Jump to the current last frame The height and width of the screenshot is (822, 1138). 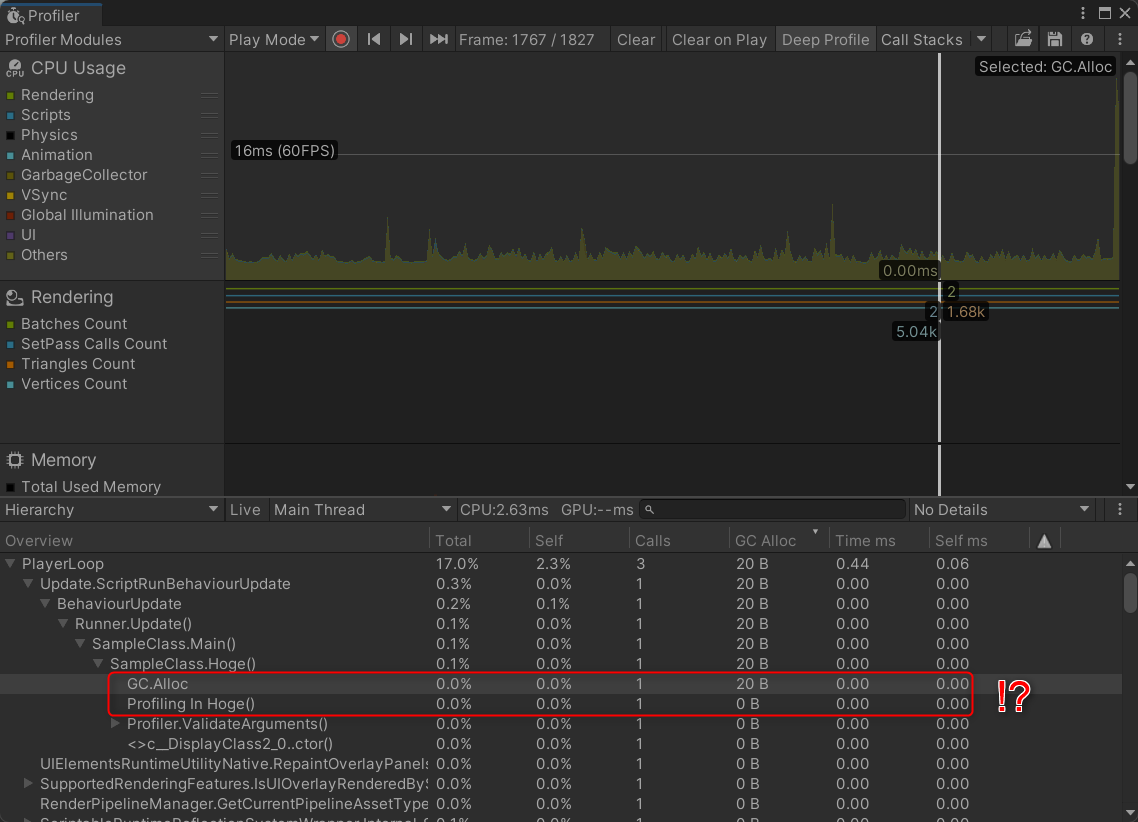pos(438,39)
